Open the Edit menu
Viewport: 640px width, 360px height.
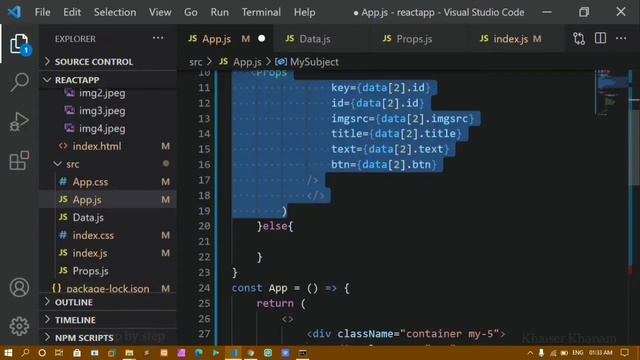[72, 12]
